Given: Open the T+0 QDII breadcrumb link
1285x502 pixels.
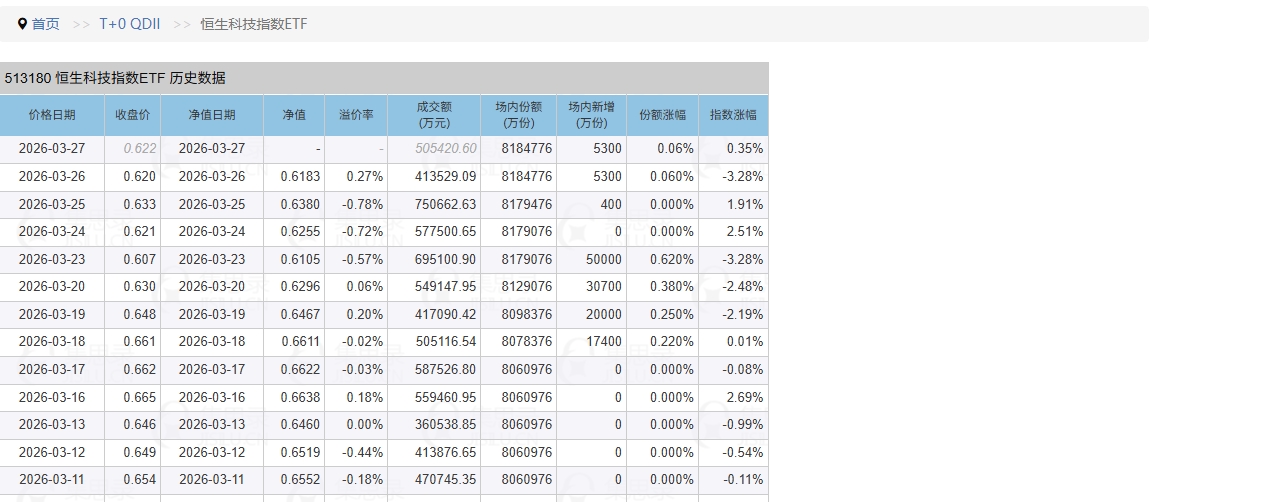Looking at the screenshot, I should point(129,24).
